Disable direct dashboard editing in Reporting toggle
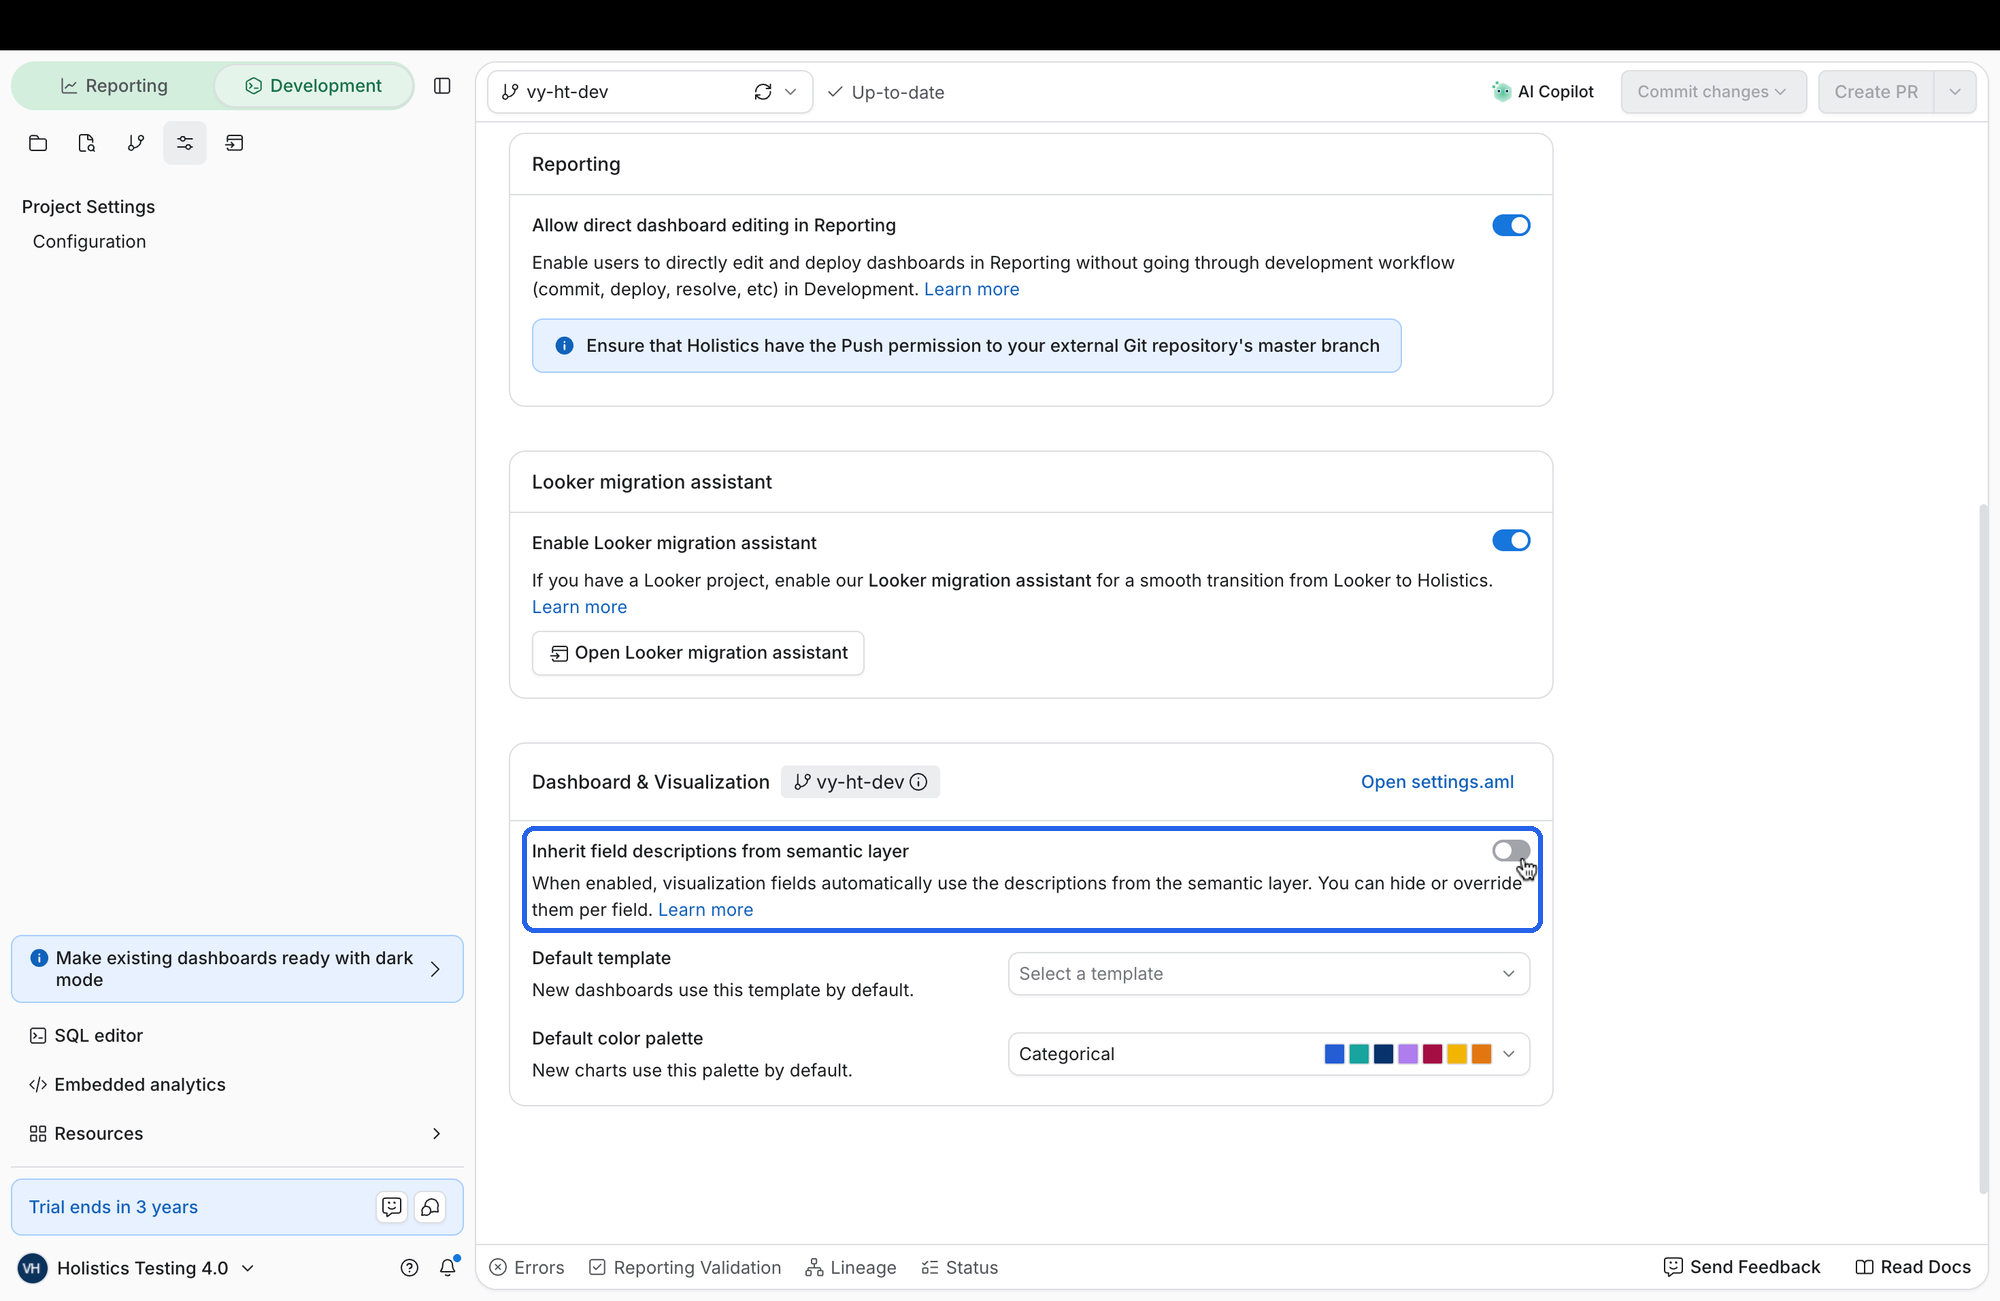This screenshot has height=1301, width=2000. [1511, 226]
